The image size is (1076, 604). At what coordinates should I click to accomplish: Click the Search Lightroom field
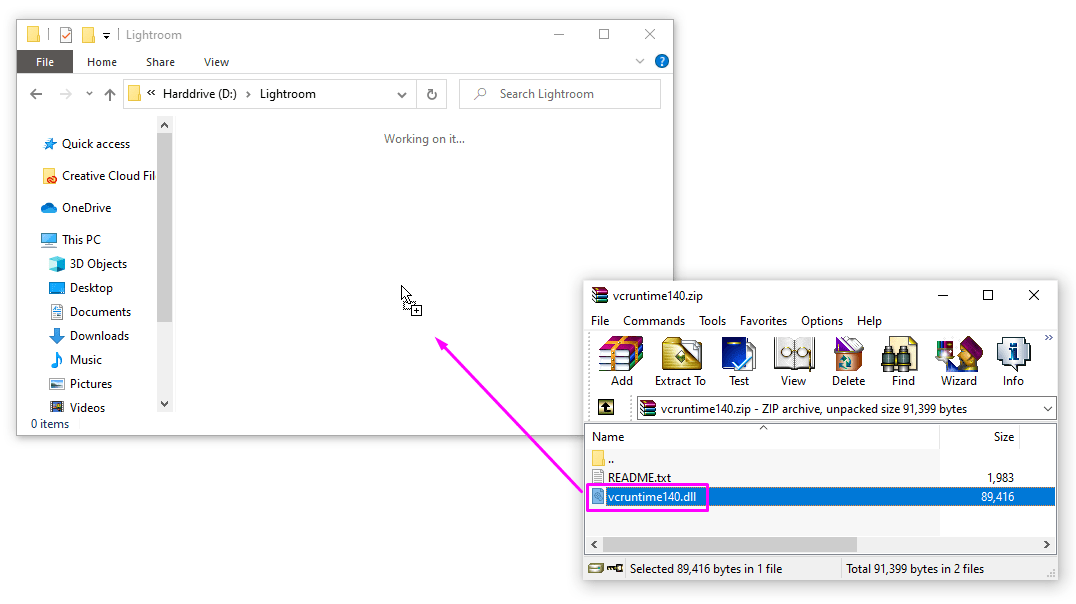pos(560,94)
